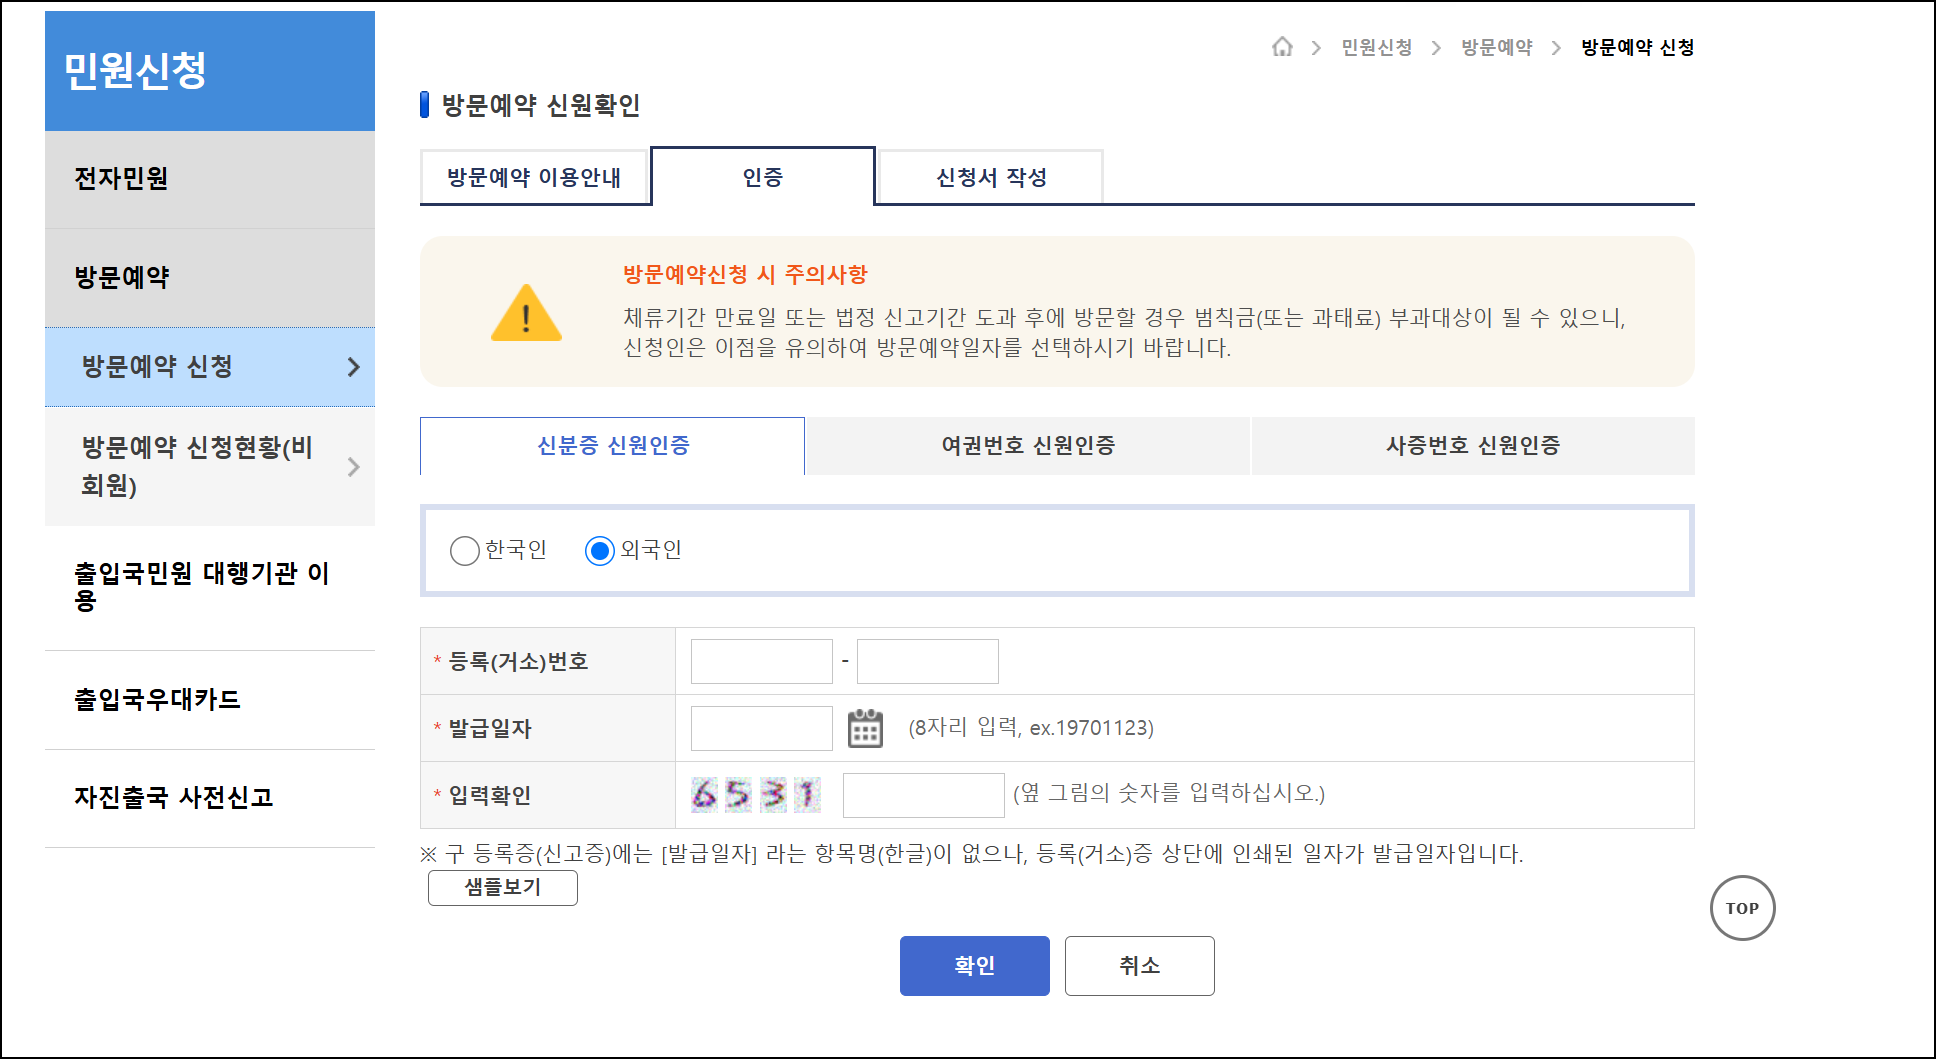
Task: Click the captcha number image 6531
Action: [756, 795]
